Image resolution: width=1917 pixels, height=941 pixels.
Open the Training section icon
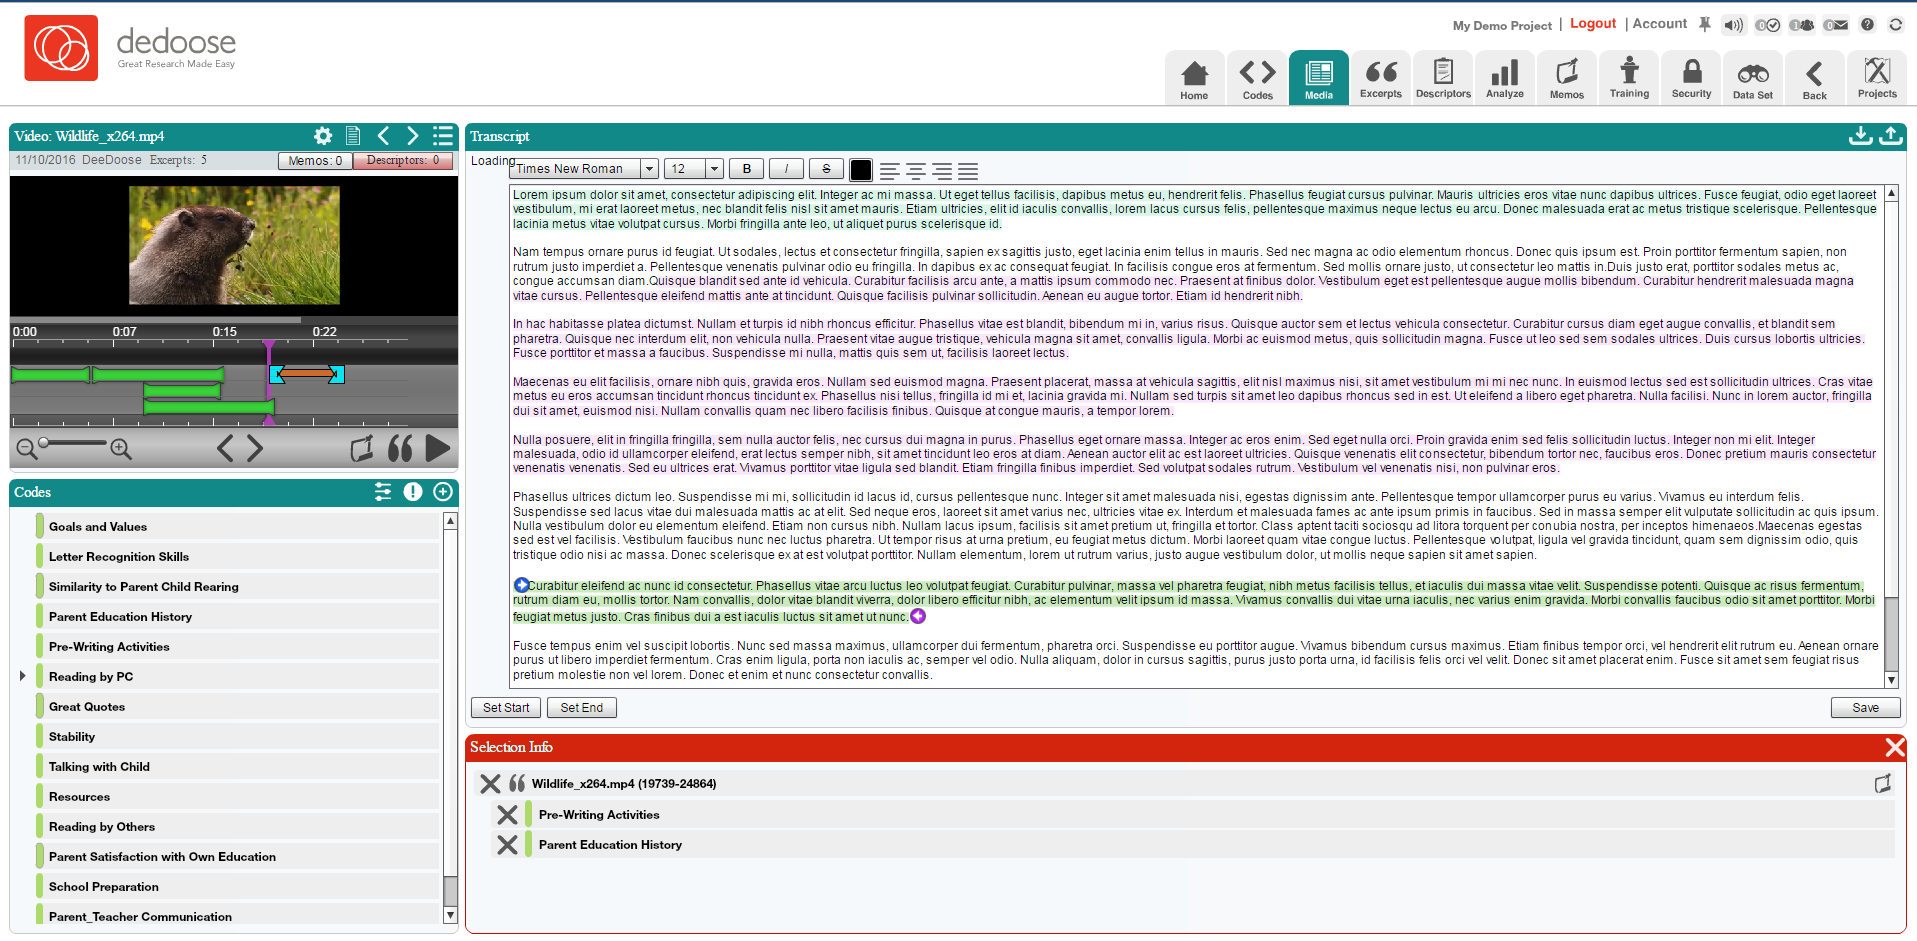pyautogui.click(x=1629, y=78)
